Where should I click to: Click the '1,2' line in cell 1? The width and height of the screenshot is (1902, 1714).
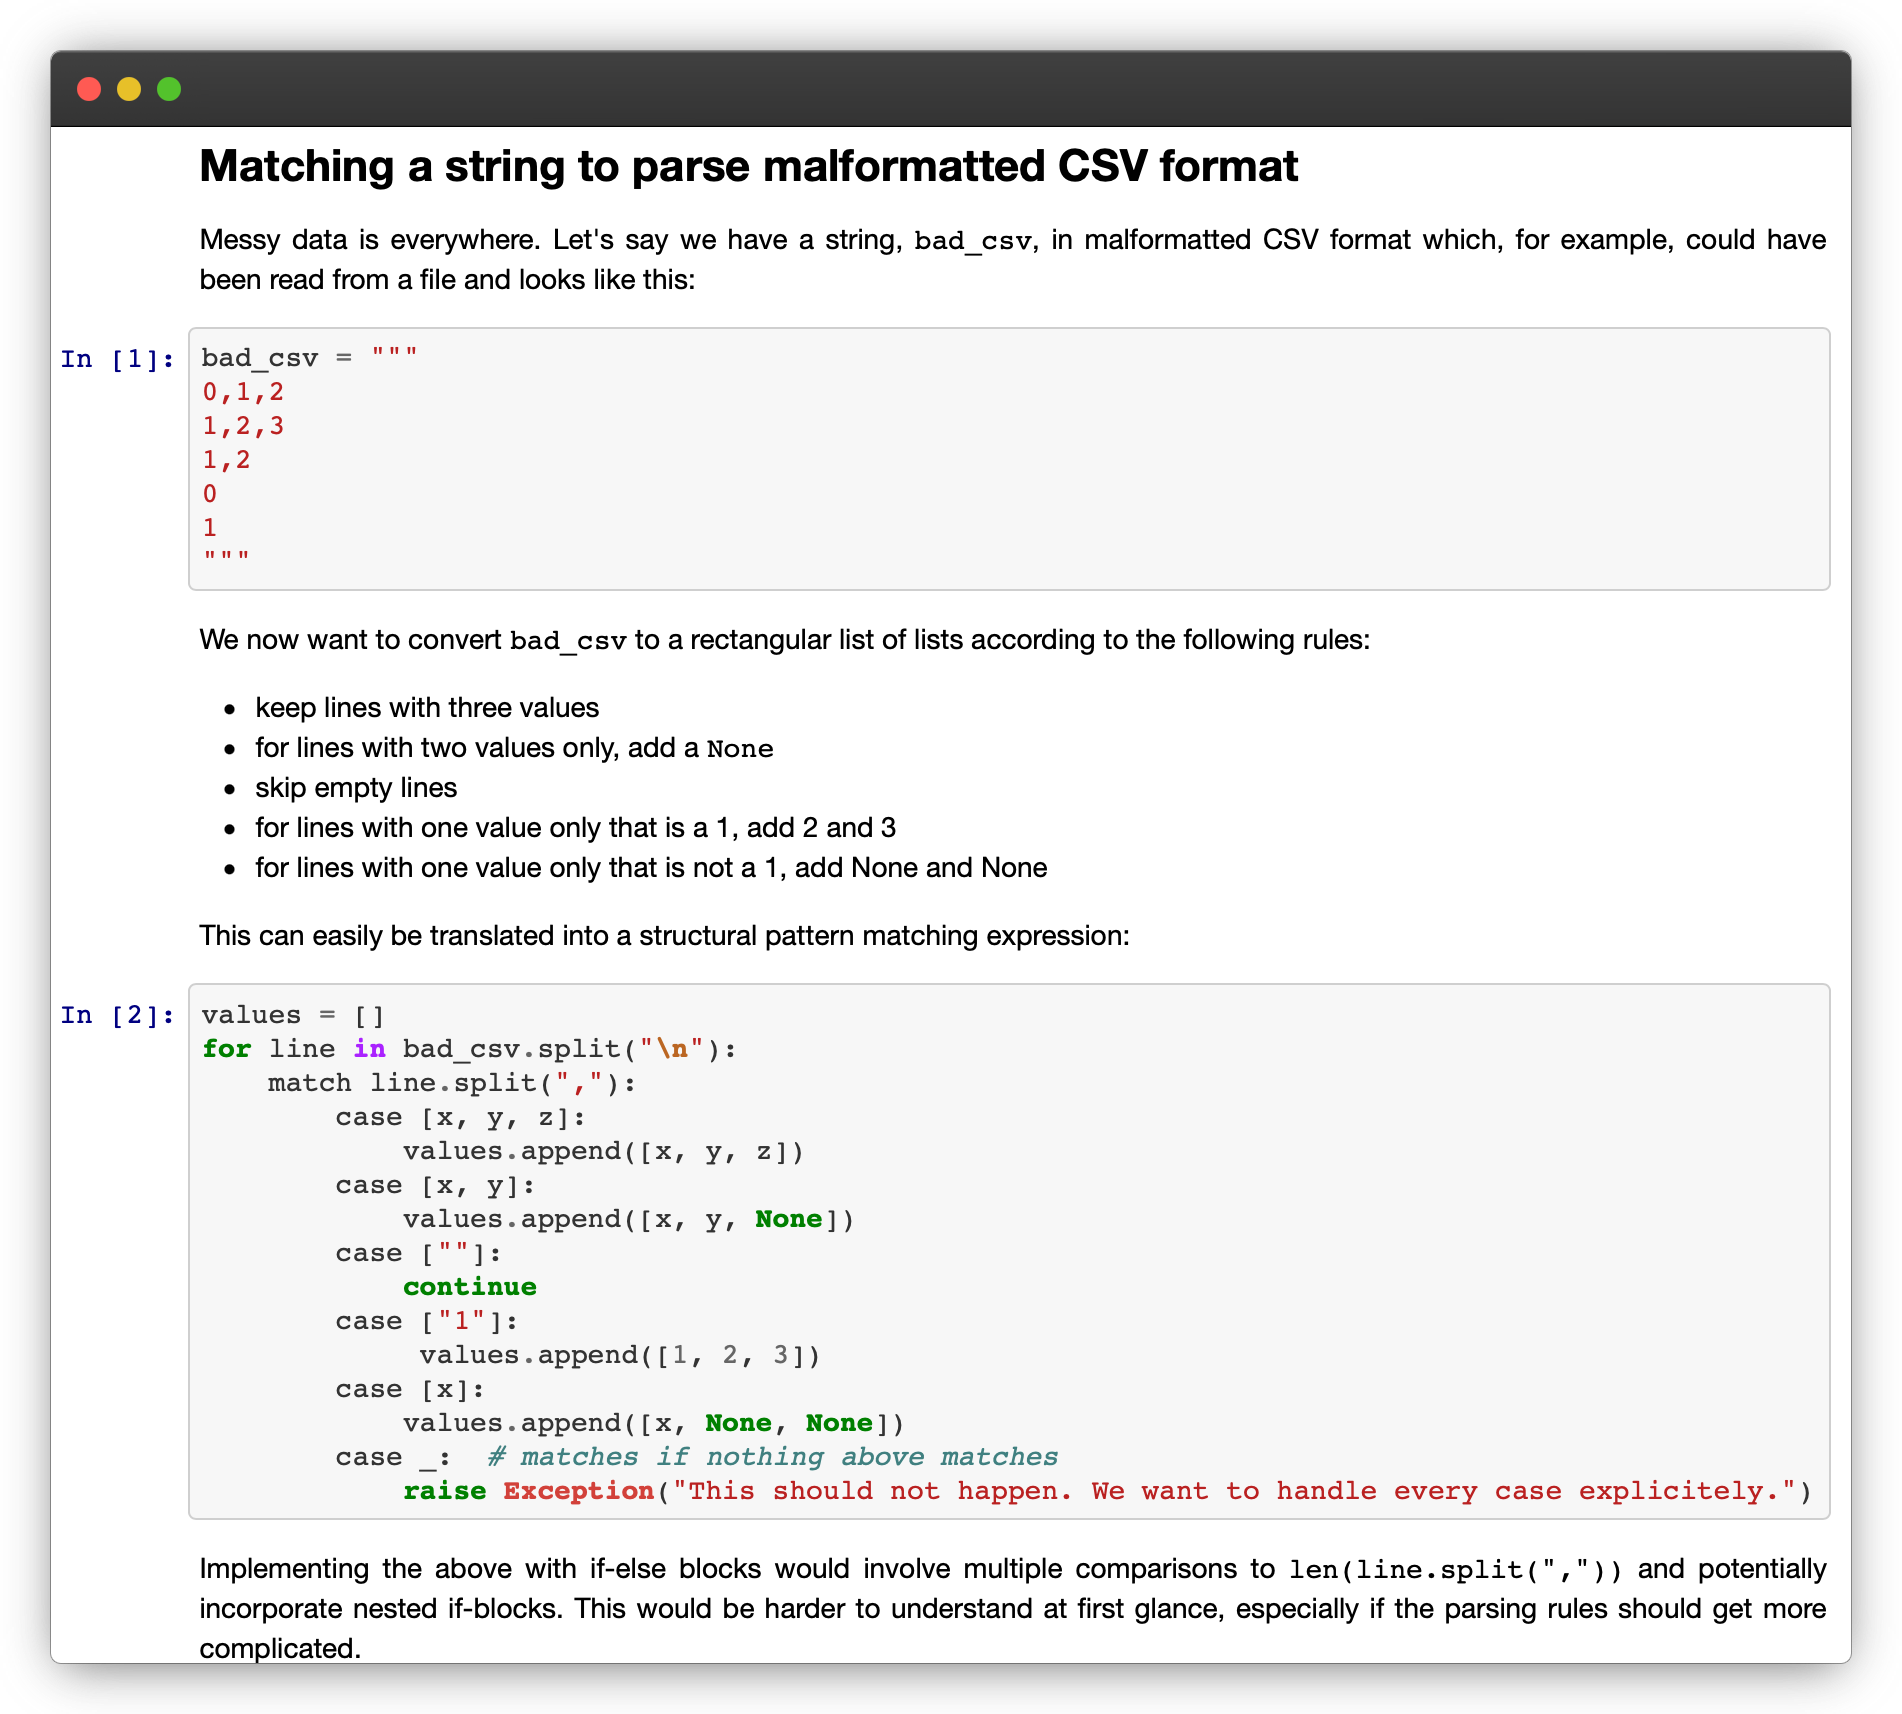(x=226, y=460)
